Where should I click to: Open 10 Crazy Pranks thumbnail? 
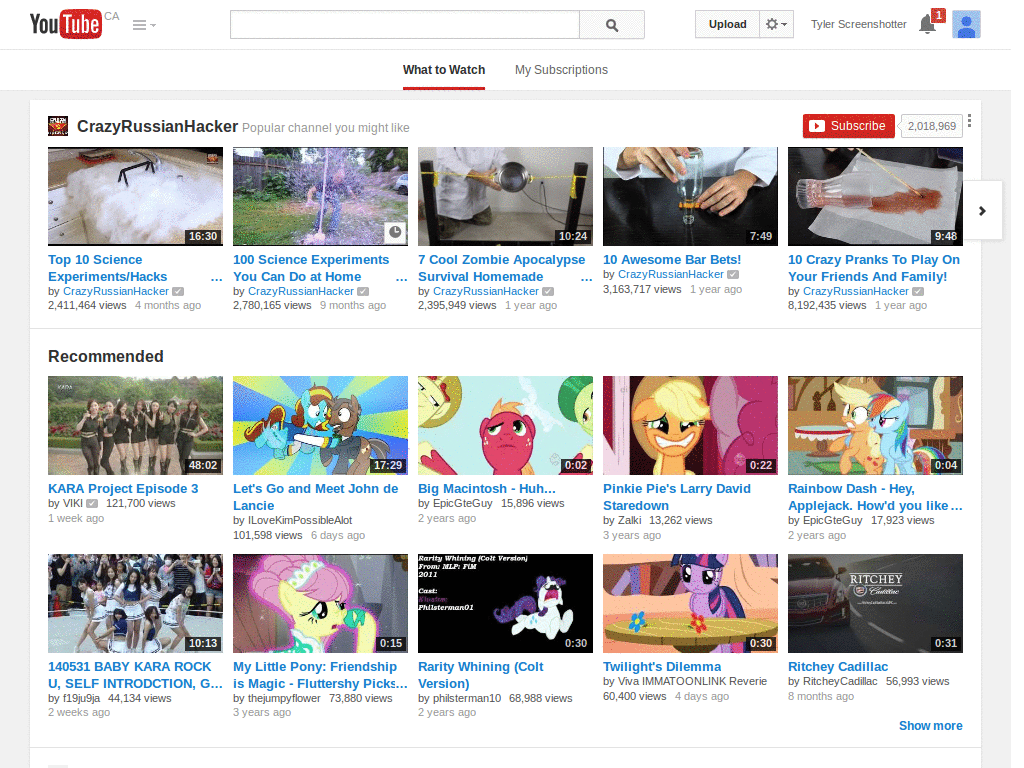(x=875, y=197)
